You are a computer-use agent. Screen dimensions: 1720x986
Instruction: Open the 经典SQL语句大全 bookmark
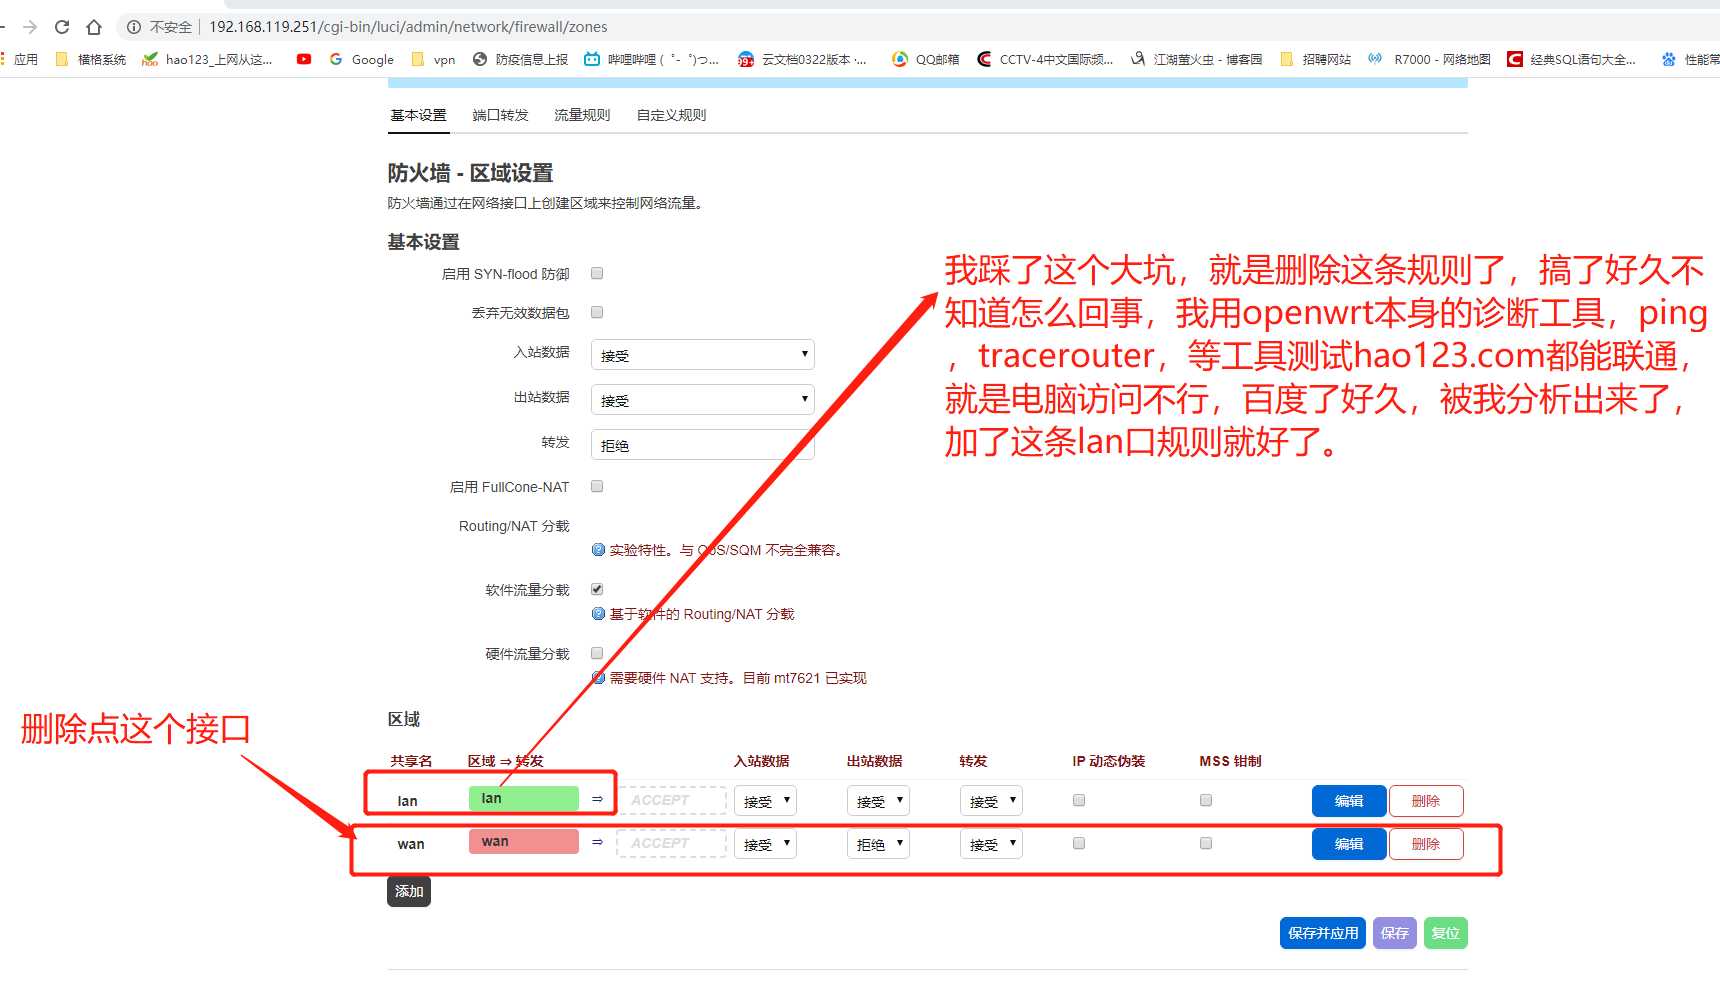pos(1572,60)
